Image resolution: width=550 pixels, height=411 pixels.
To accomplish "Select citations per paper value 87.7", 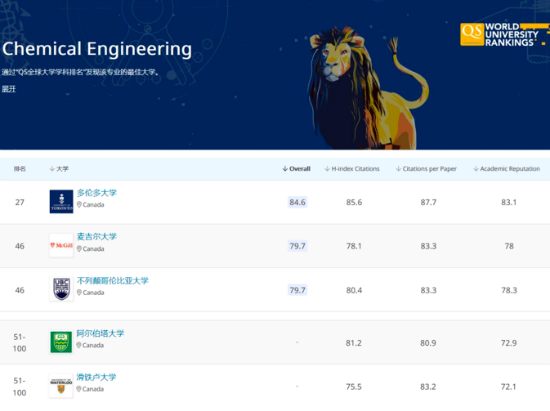I will tap(429, 202).
